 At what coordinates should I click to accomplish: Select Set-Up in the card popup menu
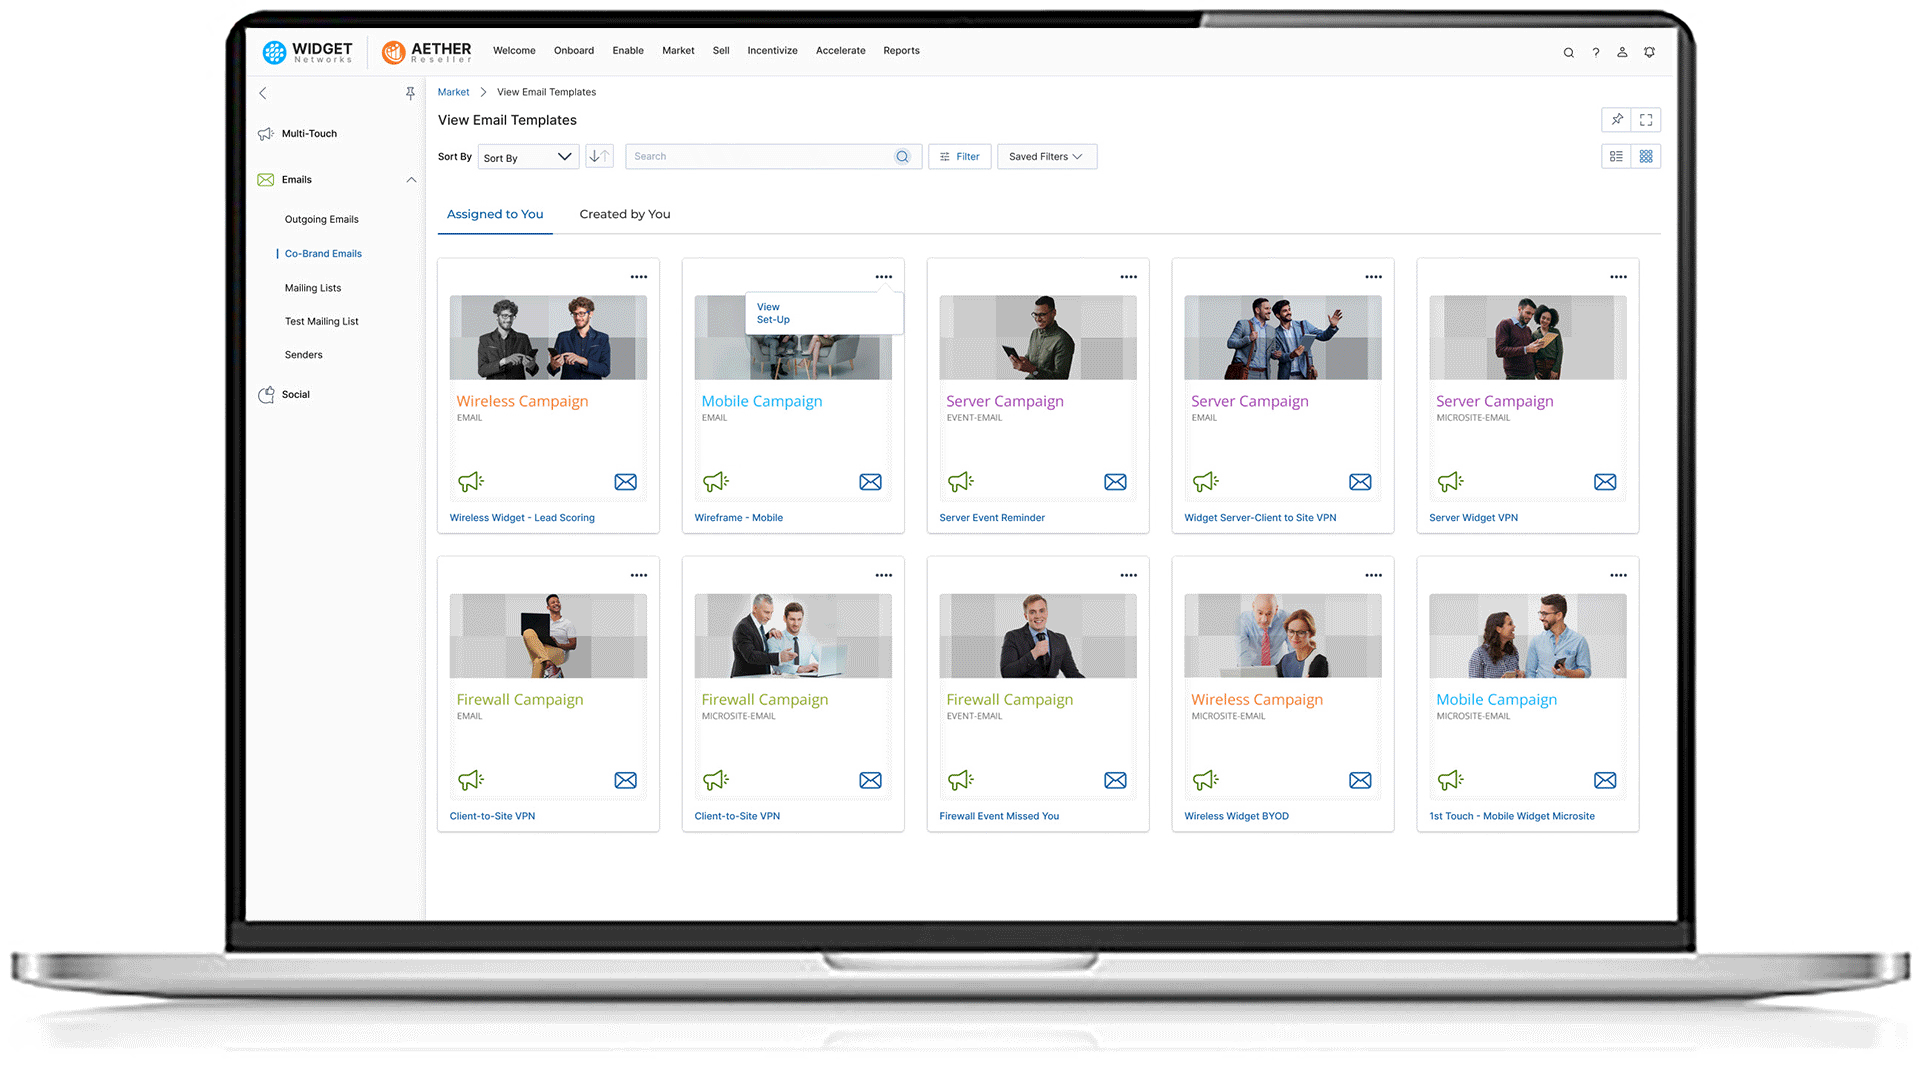point(773,320)
